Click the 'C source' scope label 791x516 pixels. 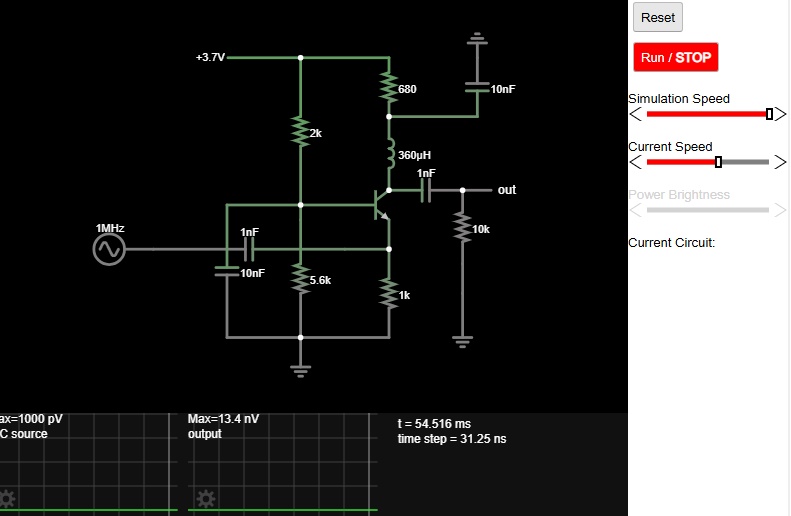coord(24,434)
